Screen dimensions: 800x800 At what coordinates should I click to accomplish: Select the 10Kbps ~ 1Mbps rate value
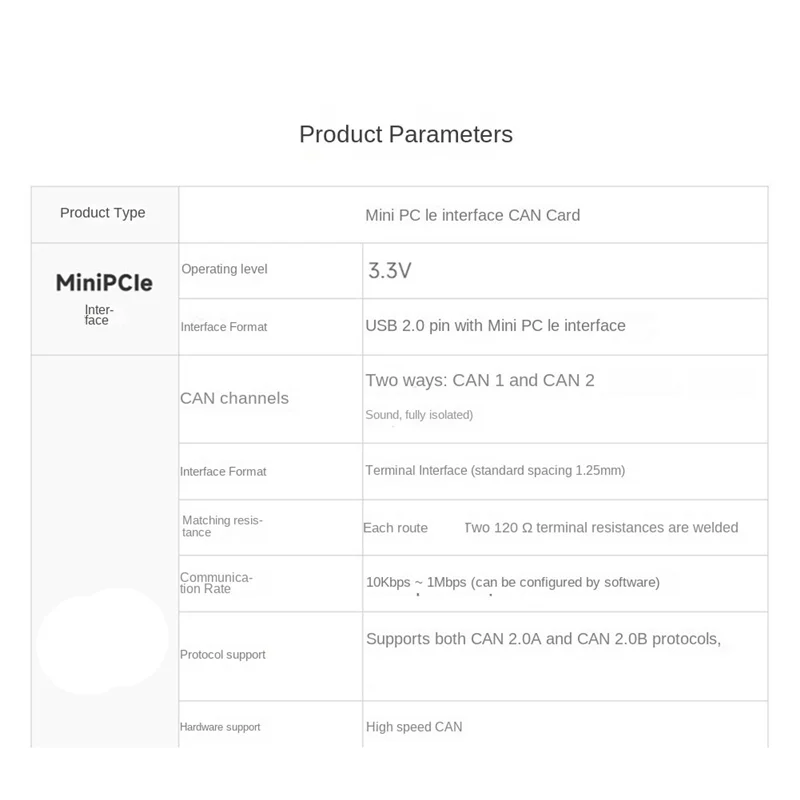(512, 582)
